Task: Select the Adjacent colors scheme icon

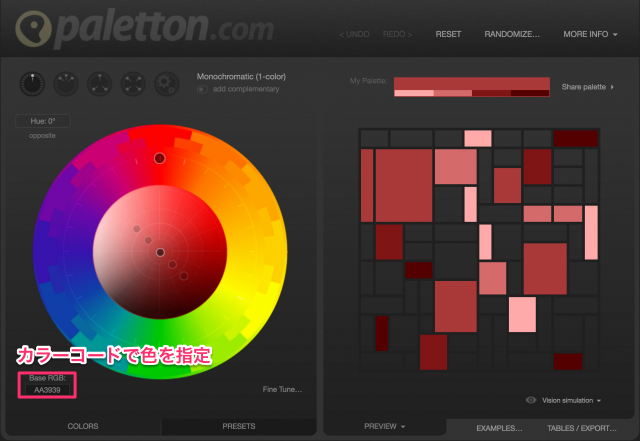Action: point(66,84)
